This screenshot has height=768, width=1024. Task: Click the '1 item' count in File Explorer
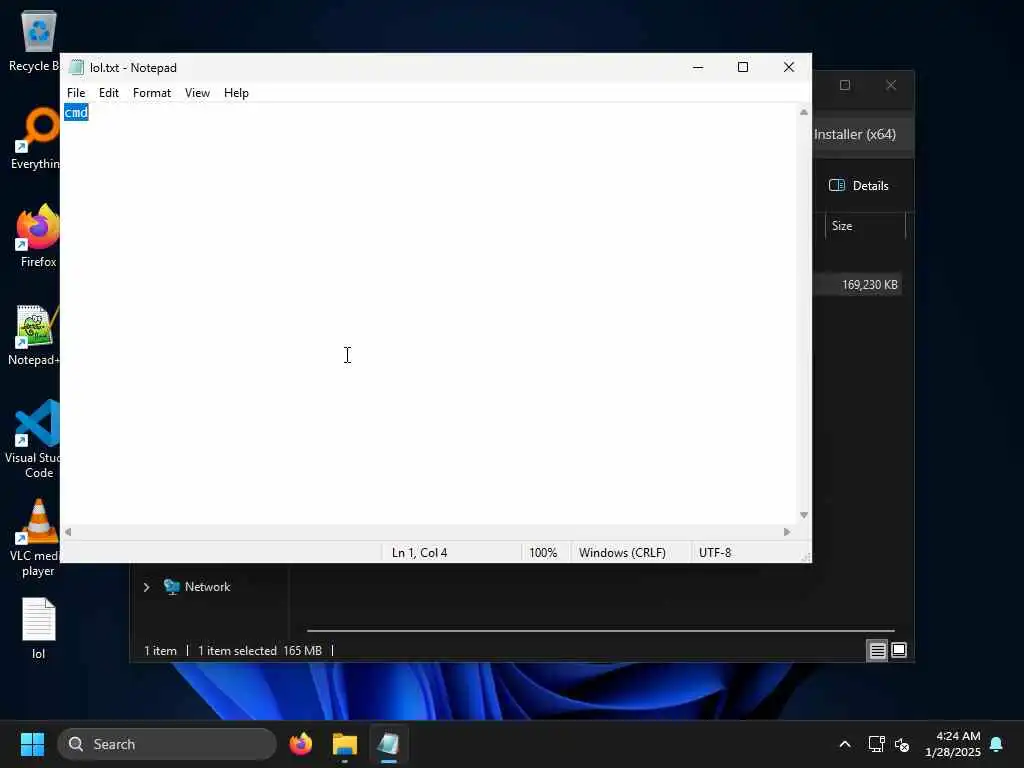point(160,651)
